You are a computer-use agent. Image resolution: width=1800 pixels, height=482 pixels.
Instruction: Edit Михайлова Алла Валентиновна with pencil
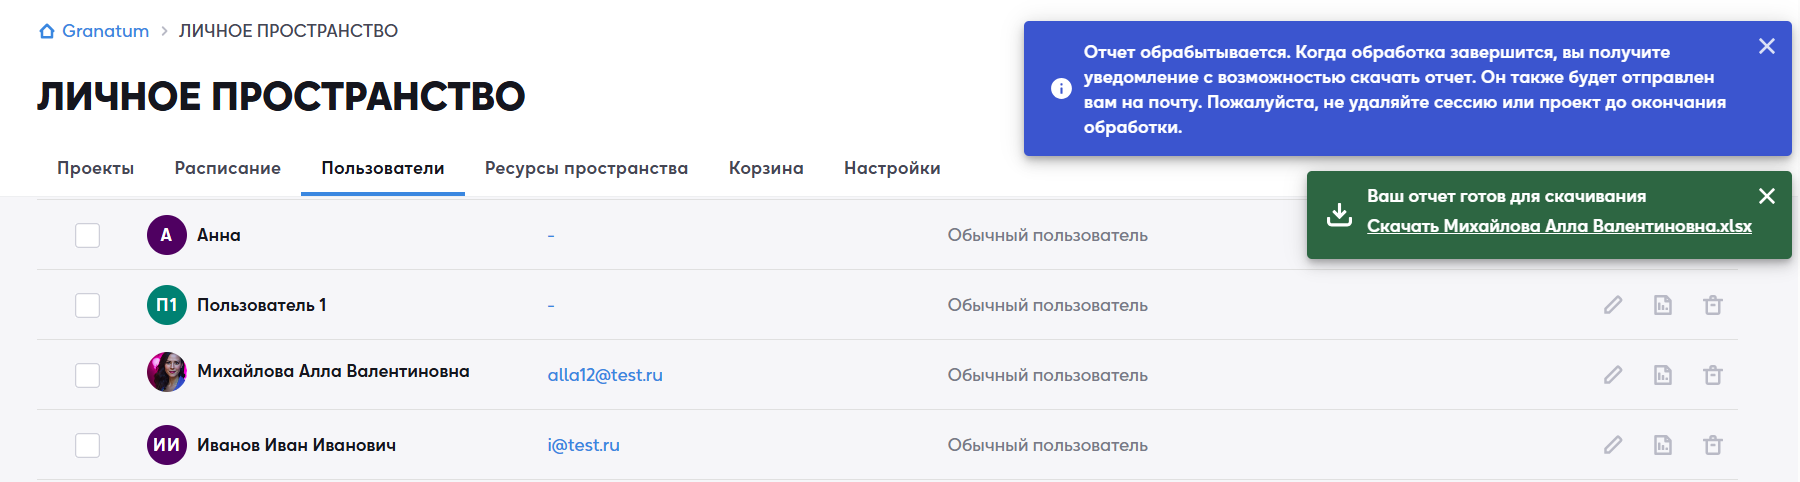pos(1613,375)
